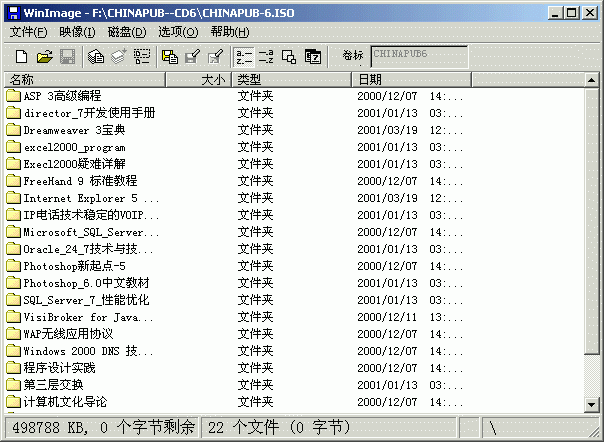Click the Select files toolbar icon with dashed box
Screen dimensions: 604x442
point(142,57)
